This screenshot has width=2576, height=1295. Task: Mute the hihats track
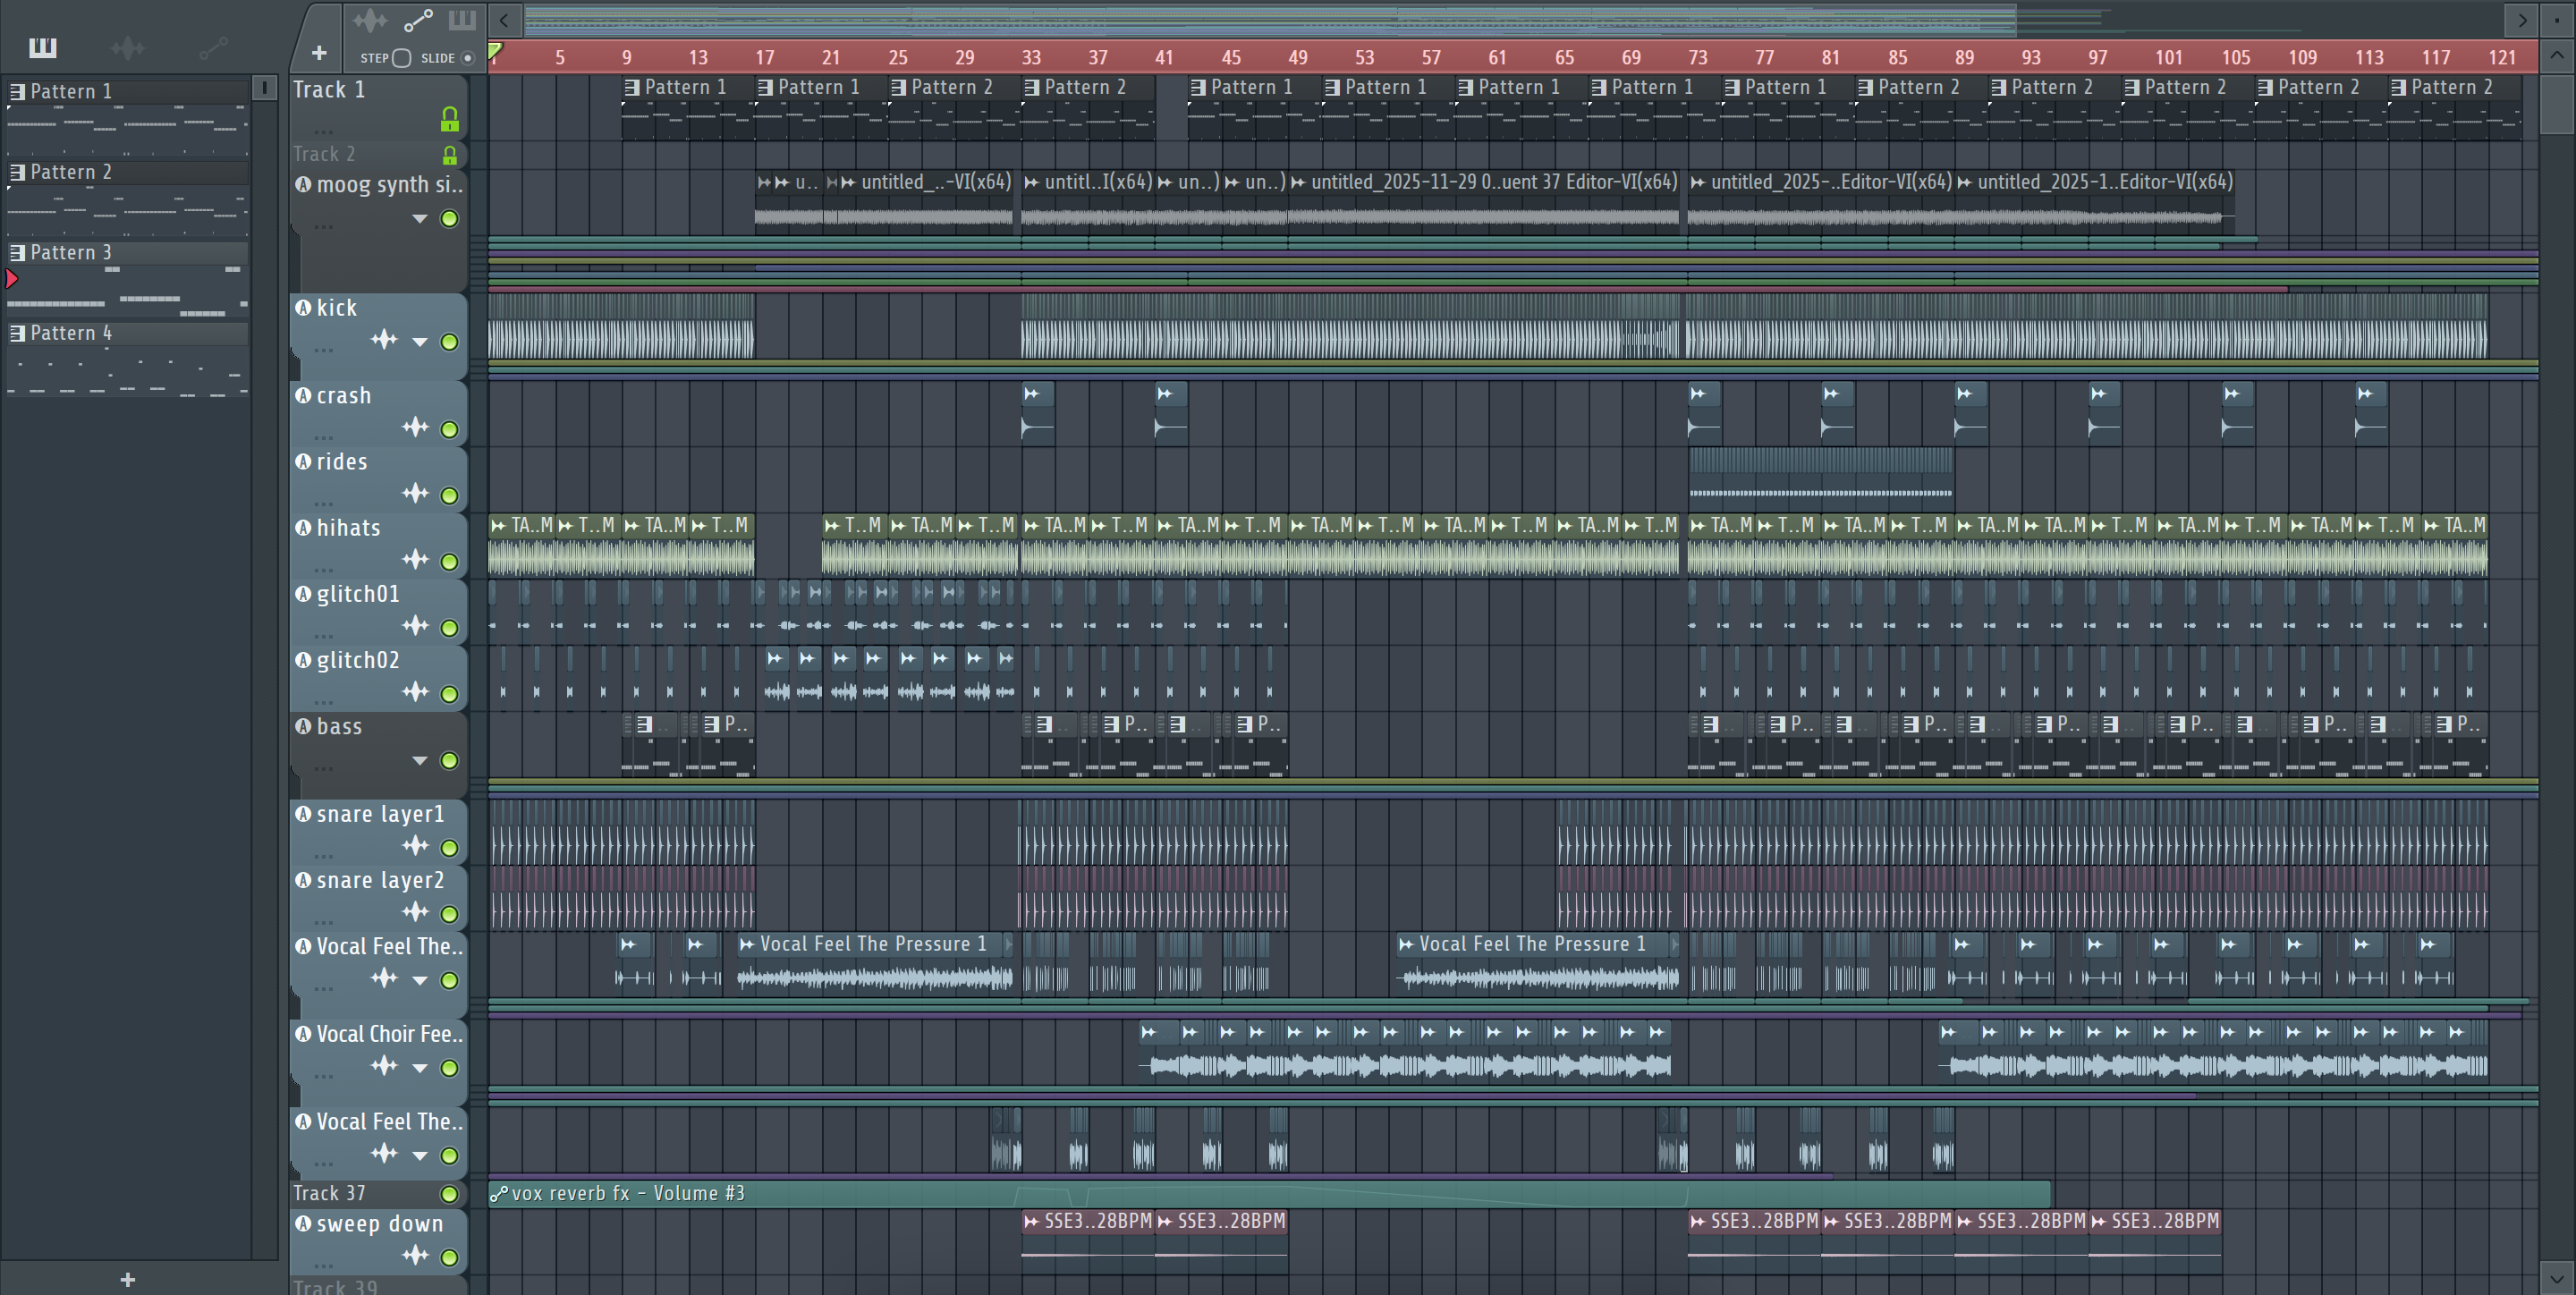point(450,562)
